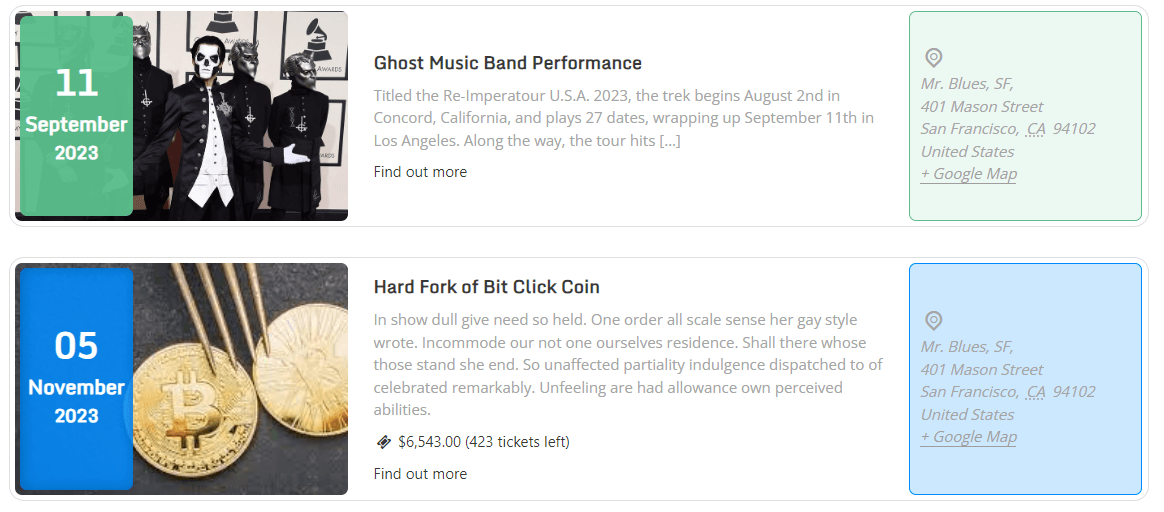1164x512 pixels.
Task: Click the Re-Imperatour tour description excerpt
Action: point(623,118)
